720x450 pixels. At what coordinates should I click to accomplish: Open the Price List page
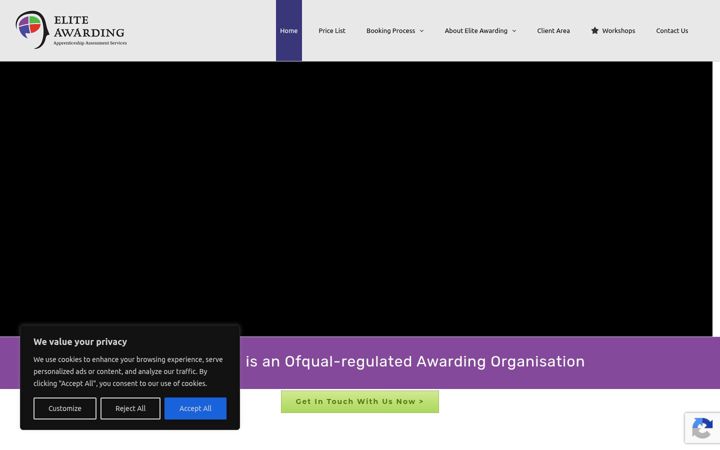pyautogui.click(x=332, y=30)
